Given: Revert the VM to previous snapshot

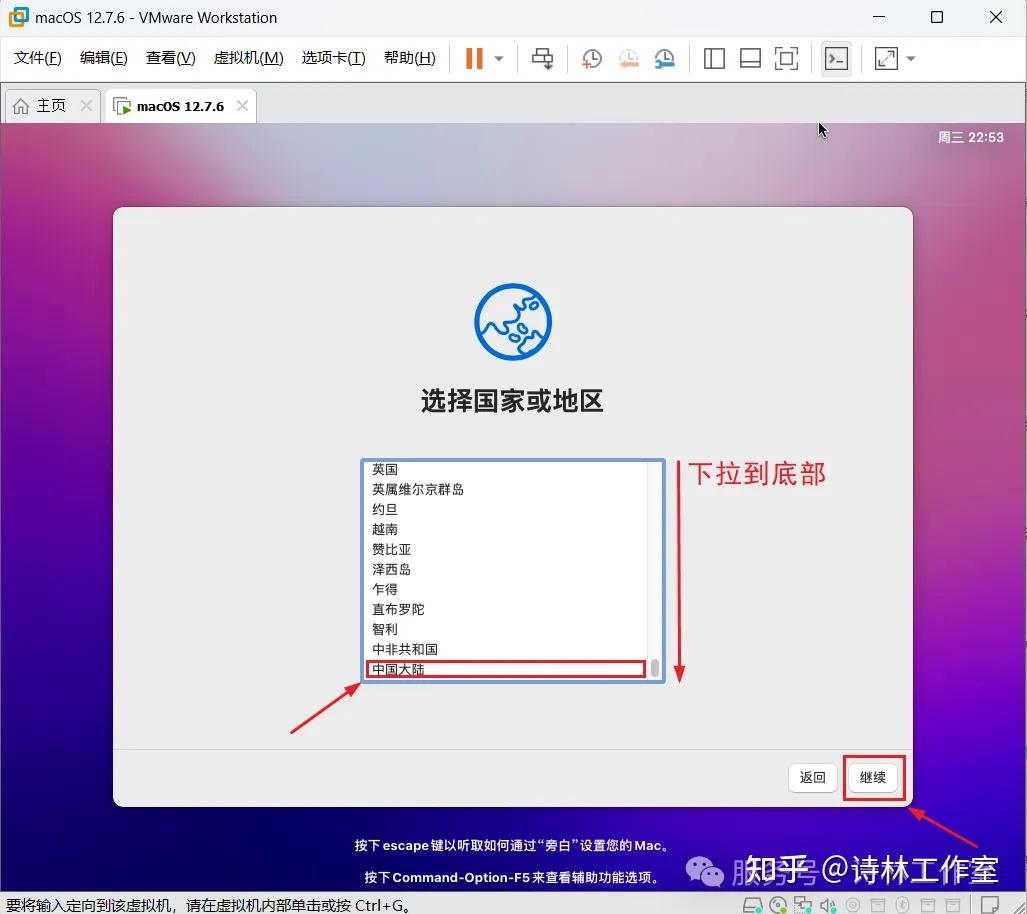Looking at the screenshot, I should coord(628,58).
